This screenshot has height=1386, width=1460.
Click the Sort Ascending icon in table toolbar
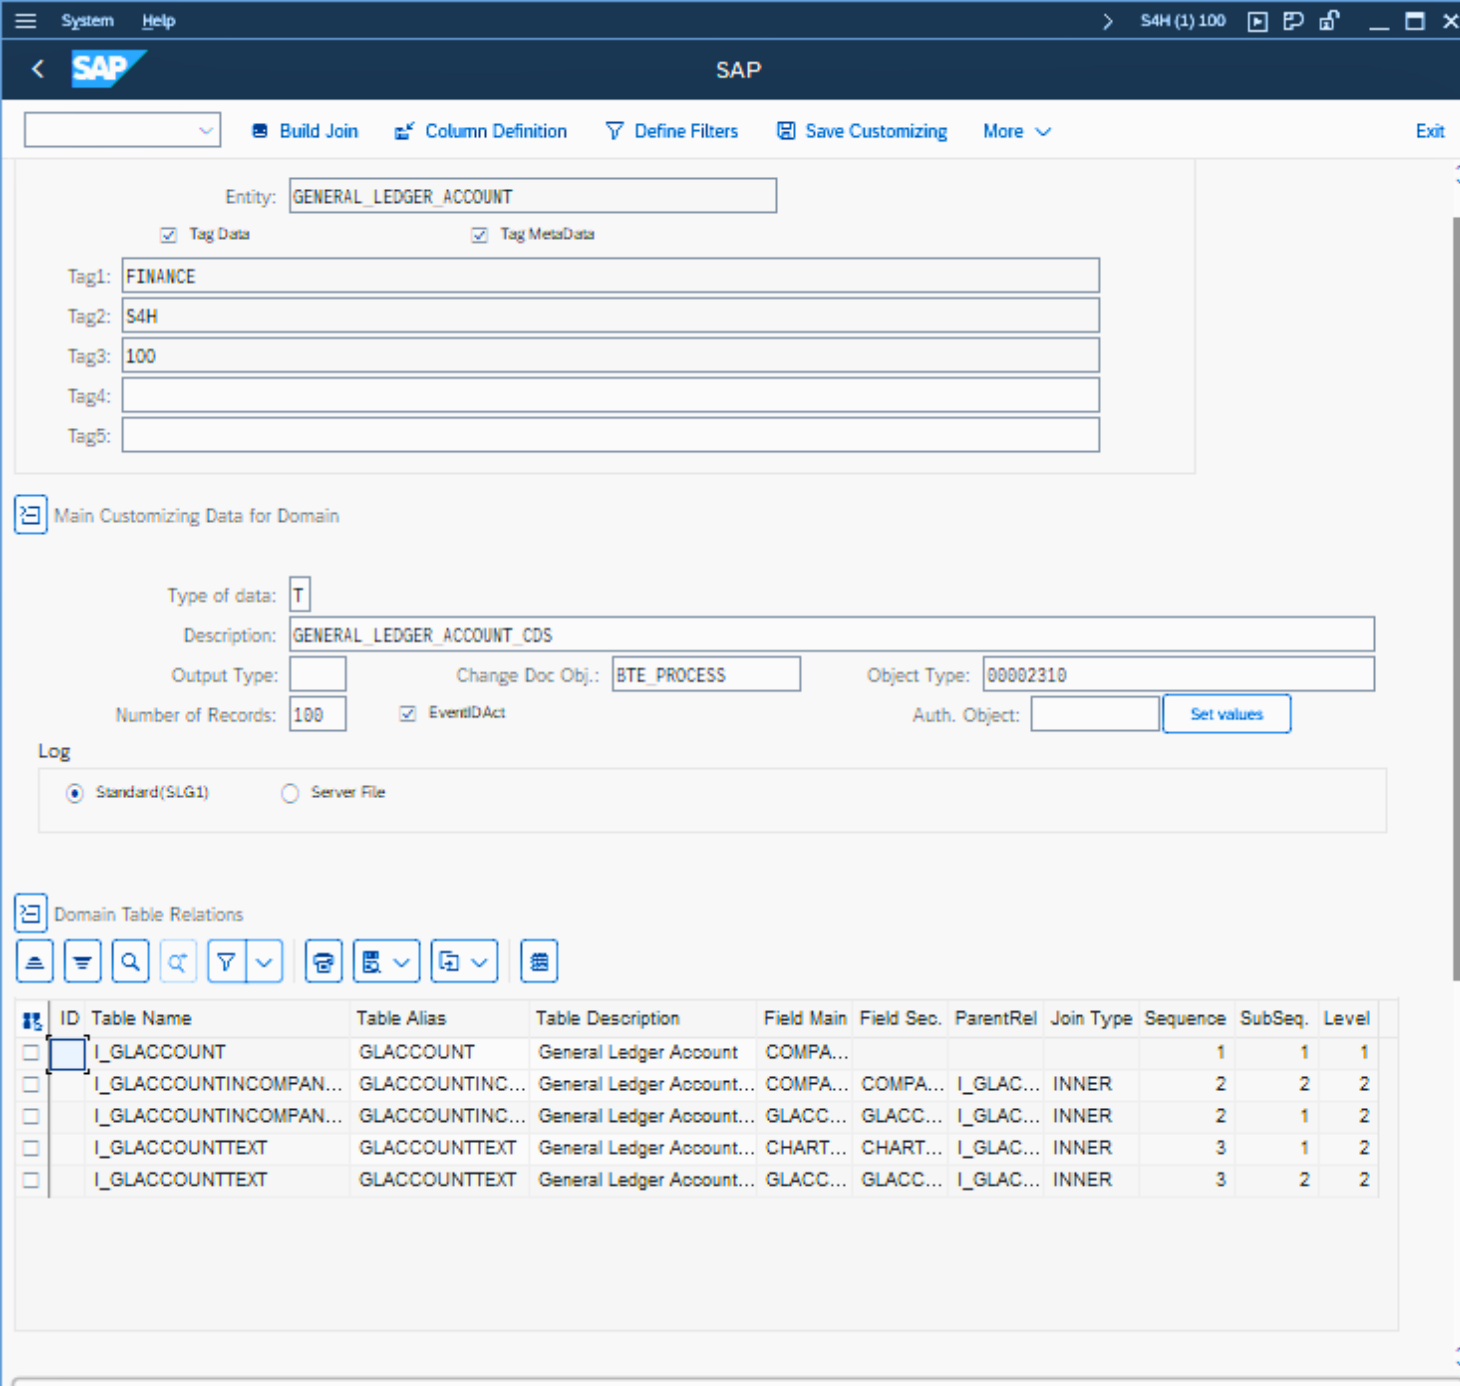pos(35,962)
